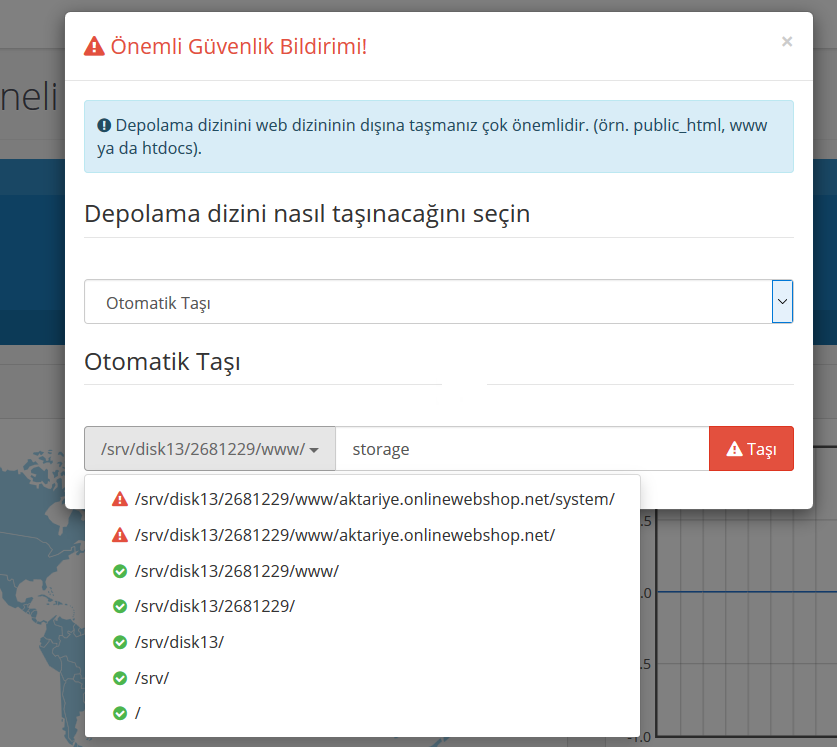The image size is (837, 747).
Task: Open the Otomatik Taşı select dropdown
Action: pos(428,302)
